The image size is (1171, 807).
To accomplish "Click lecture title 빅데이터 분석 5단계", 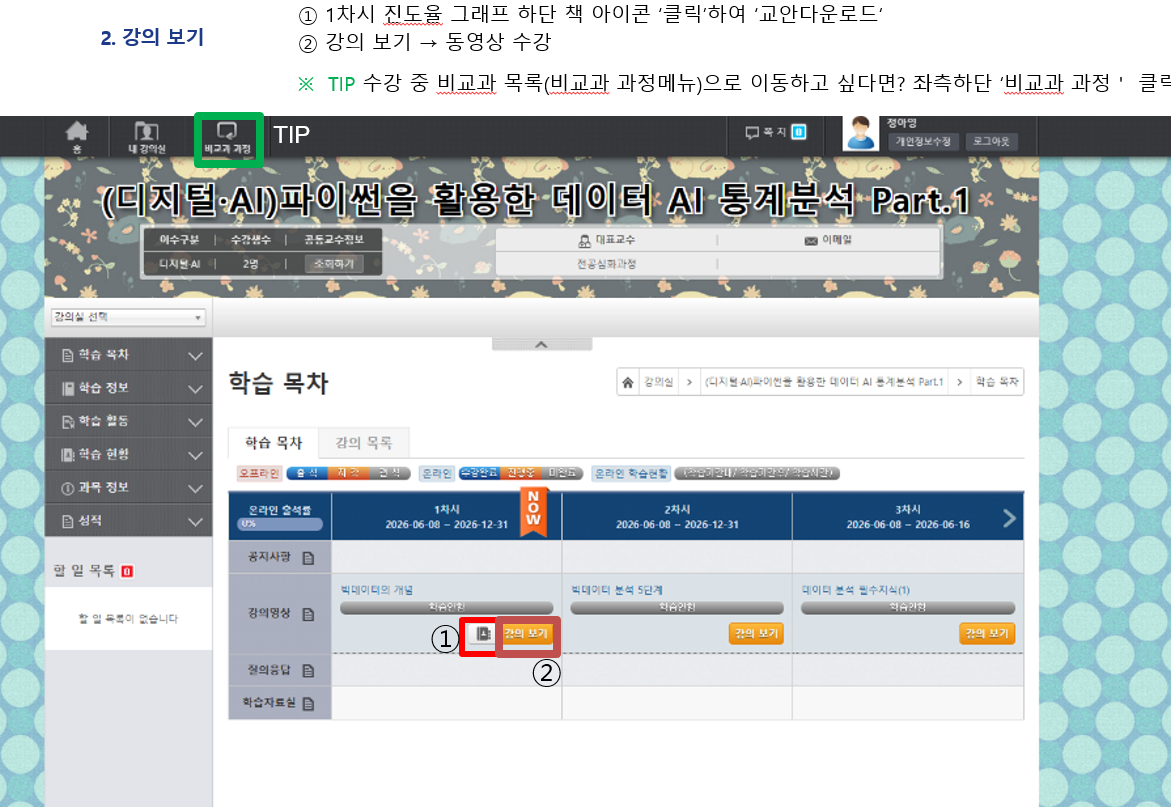I will 617,590.
